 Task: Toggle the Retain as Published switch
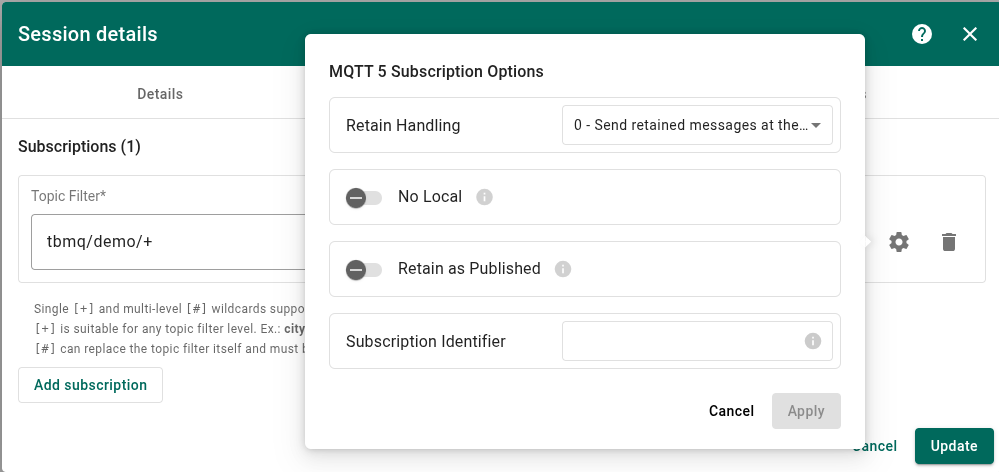(364, 270)
